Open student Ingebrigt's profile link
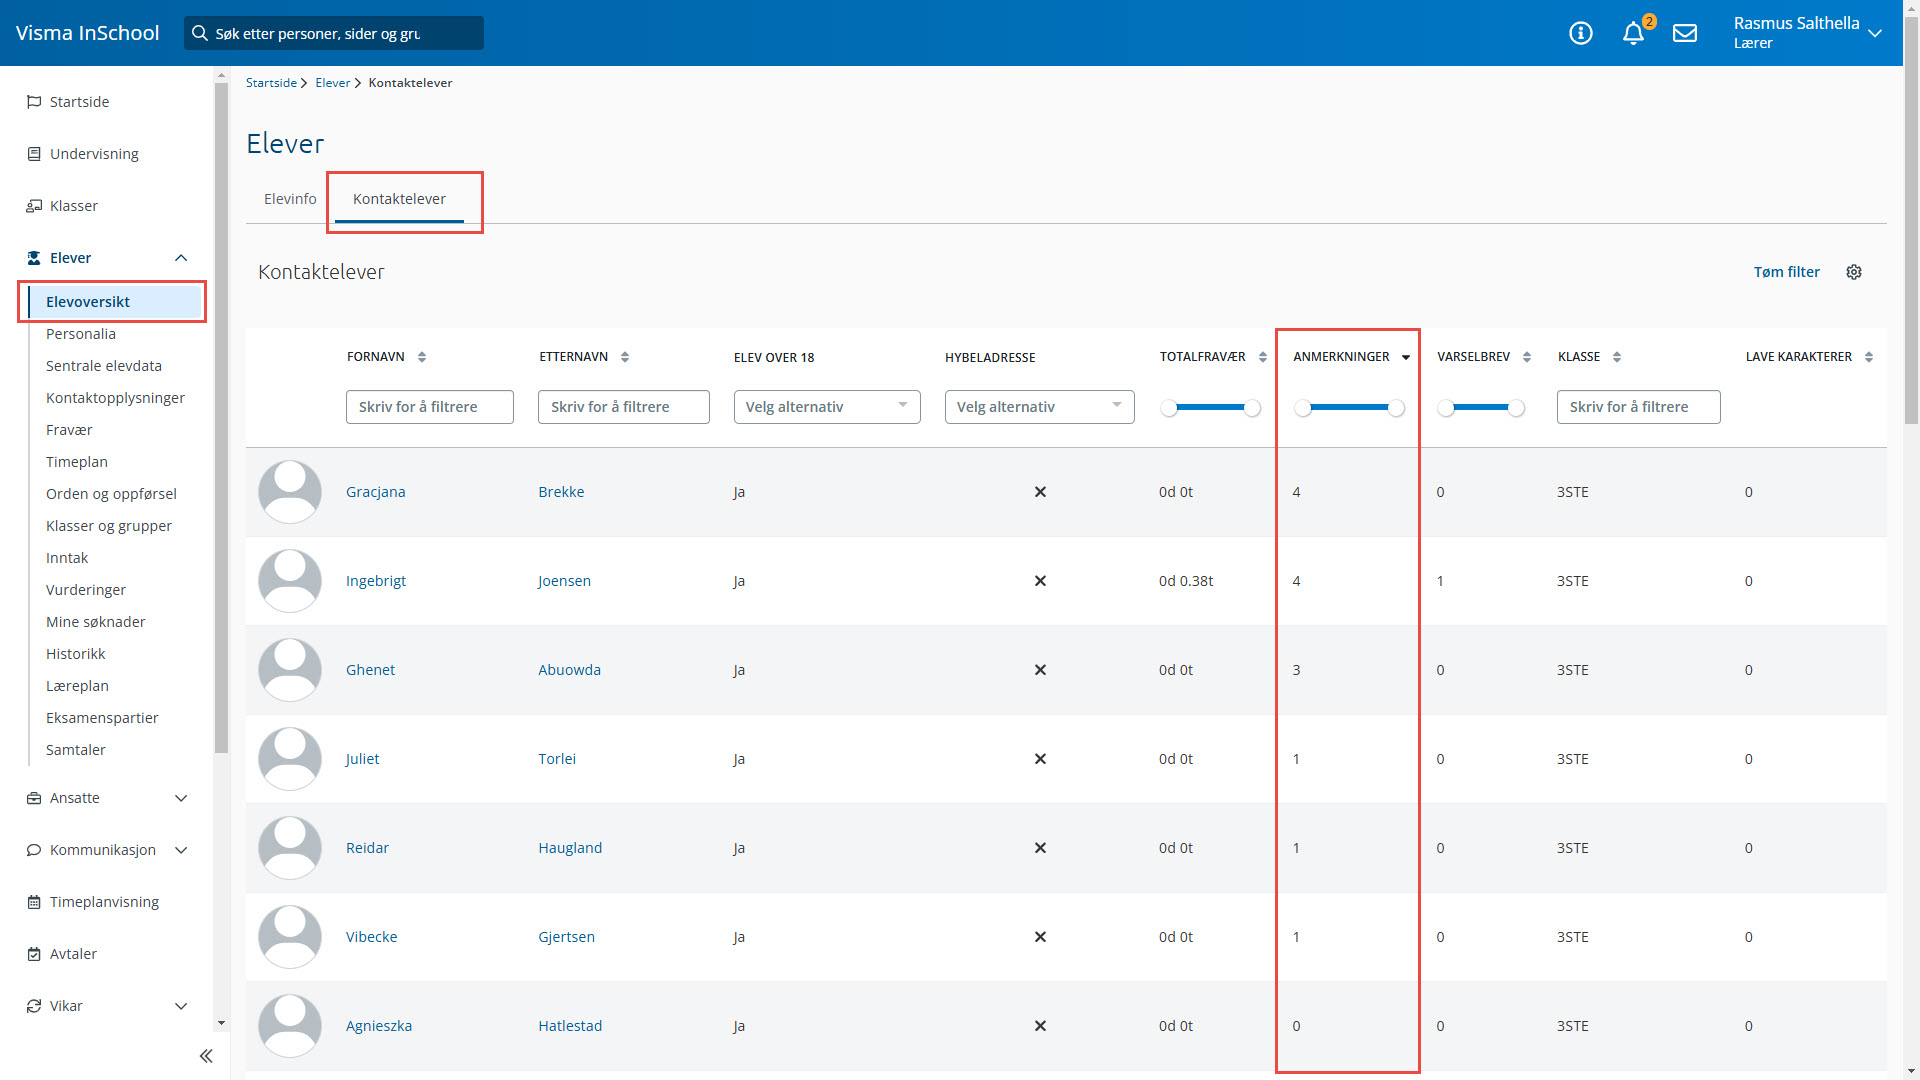This screenshot has width=1920, height=1080. 376,581
